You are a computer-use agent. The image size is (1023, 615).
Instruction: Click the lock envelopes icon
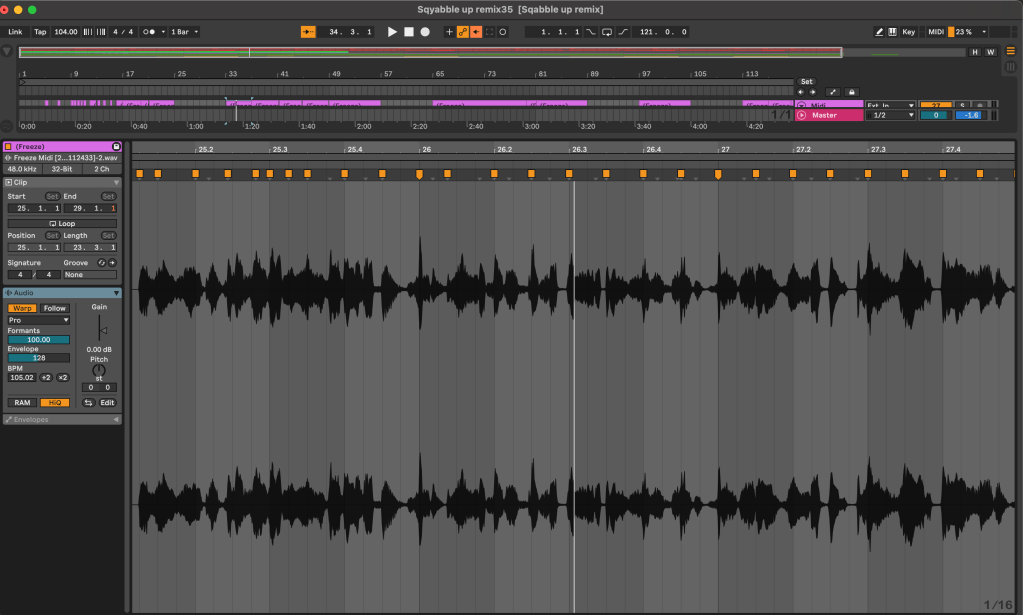coord(851,92)
